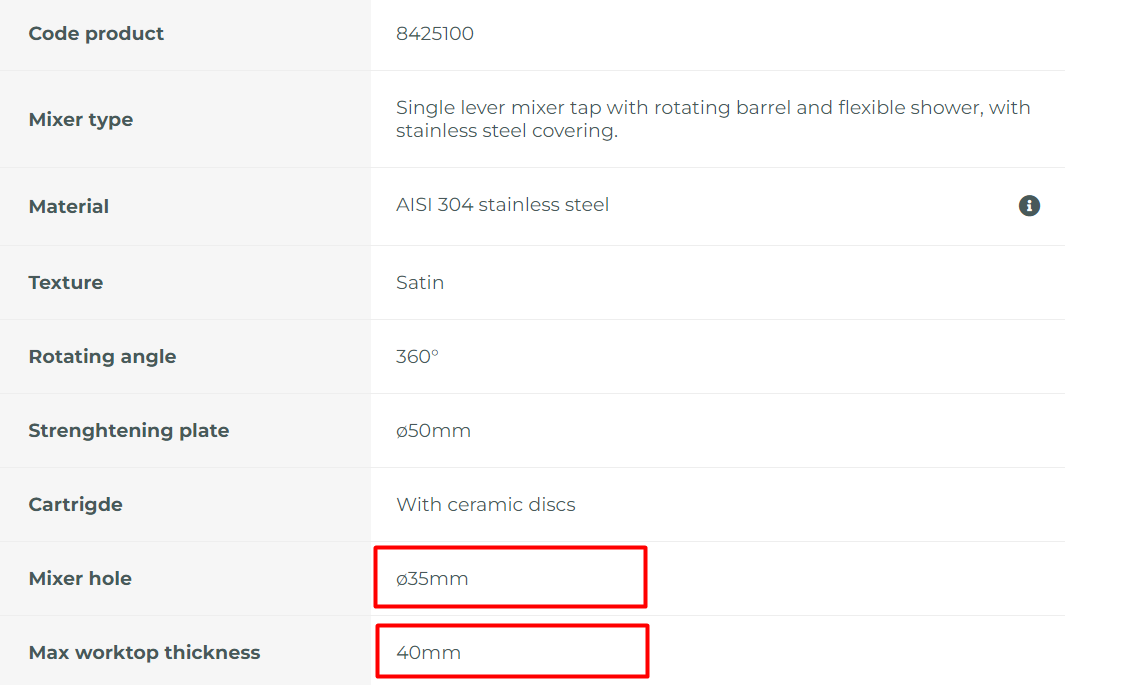Click the Rotating angle label
The height and width of the screenshot is (685, 1138).
tap(102, 357)
